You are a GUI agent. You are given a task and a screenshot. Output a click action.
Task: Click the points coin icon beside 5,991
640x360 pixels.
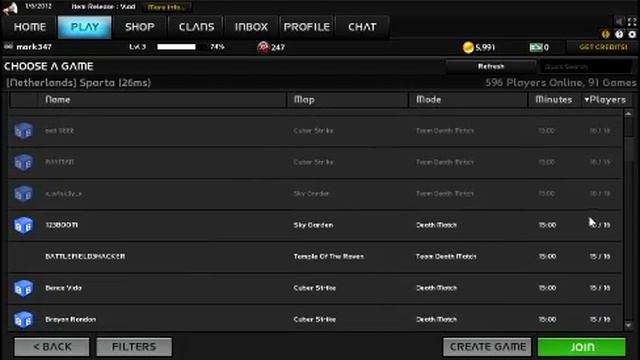[468, 47]
